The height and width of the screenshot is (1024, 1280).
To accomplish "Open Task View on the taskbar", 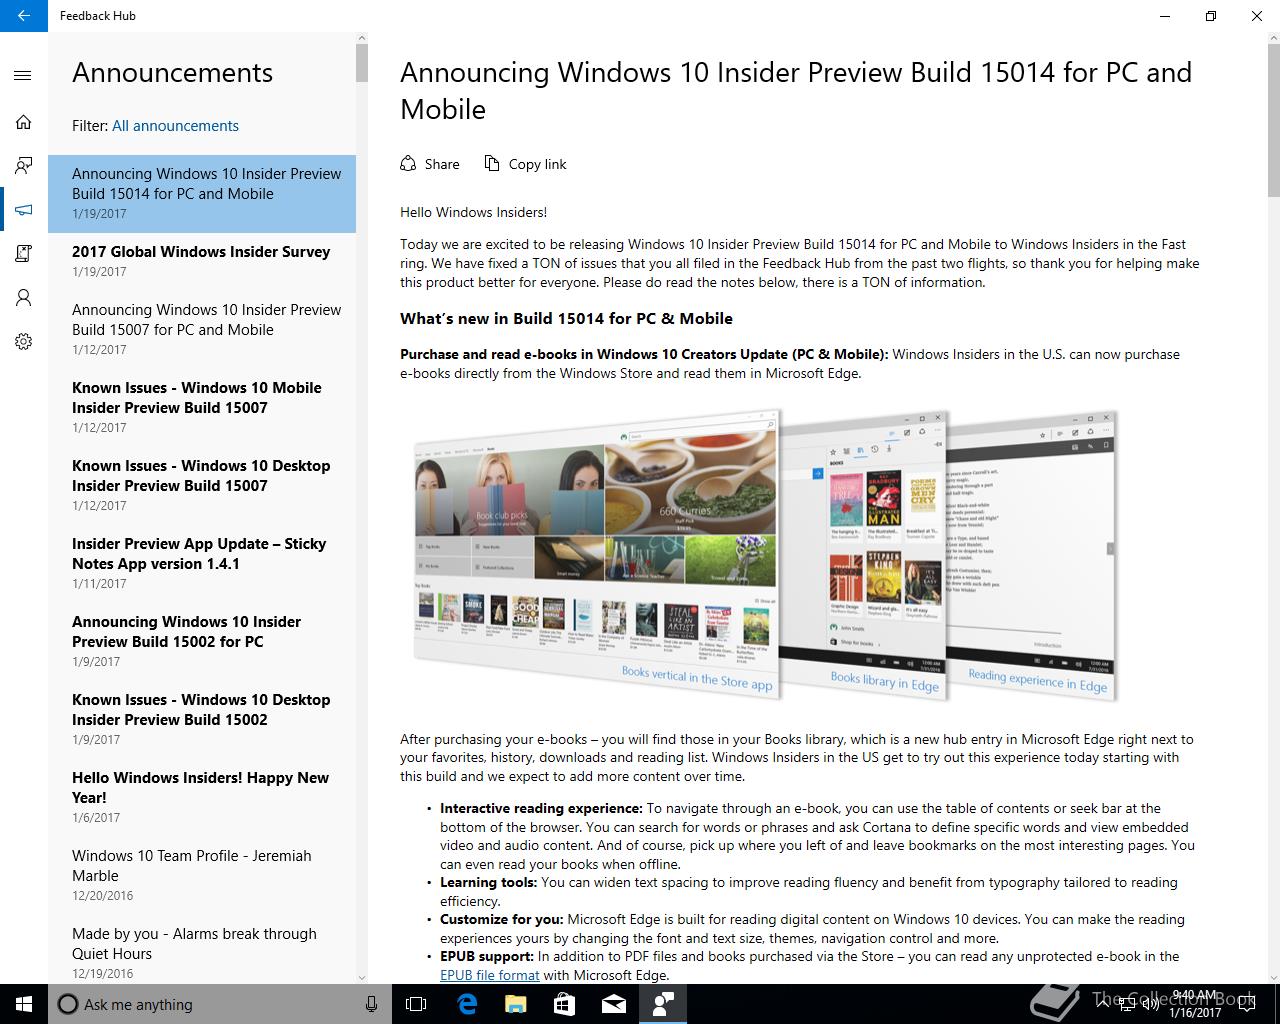I will coord(416,1004).
